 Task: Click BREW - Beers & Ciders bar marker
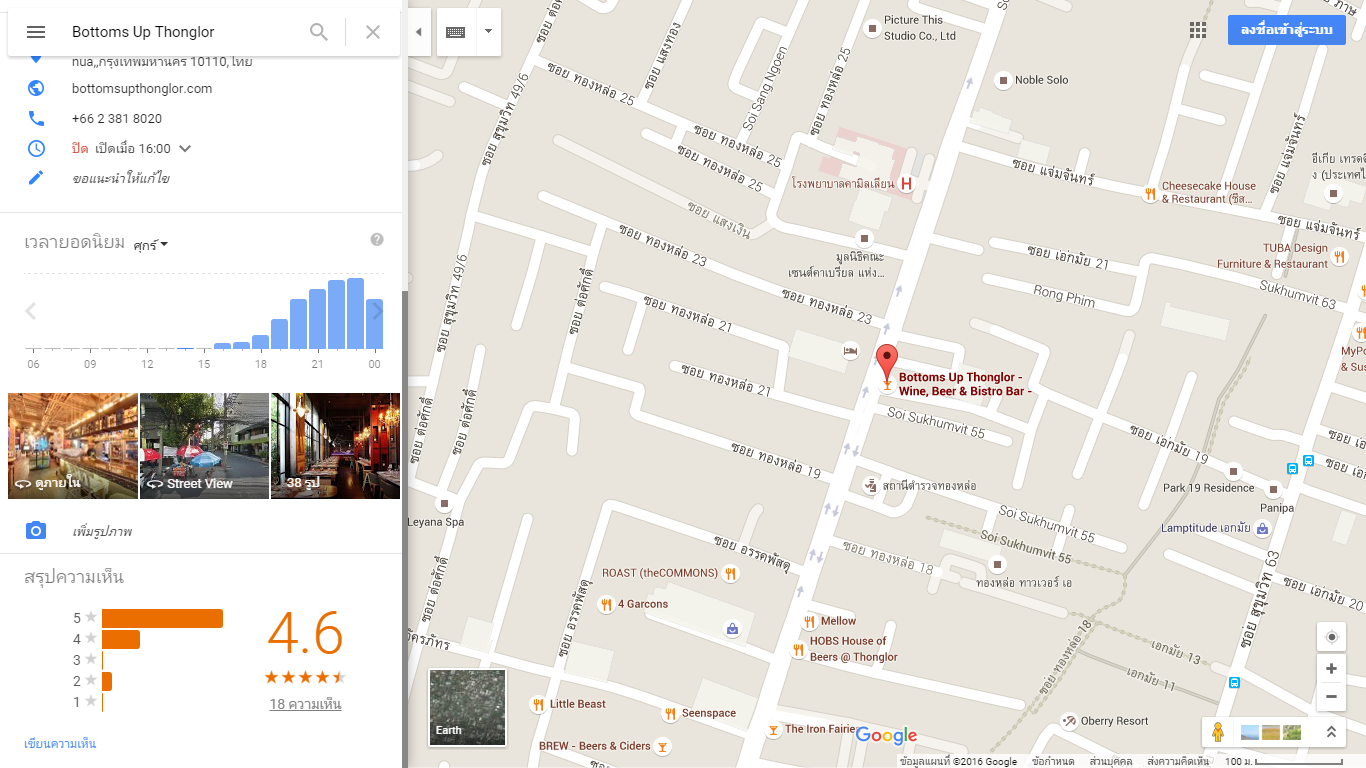pos(660,746)
